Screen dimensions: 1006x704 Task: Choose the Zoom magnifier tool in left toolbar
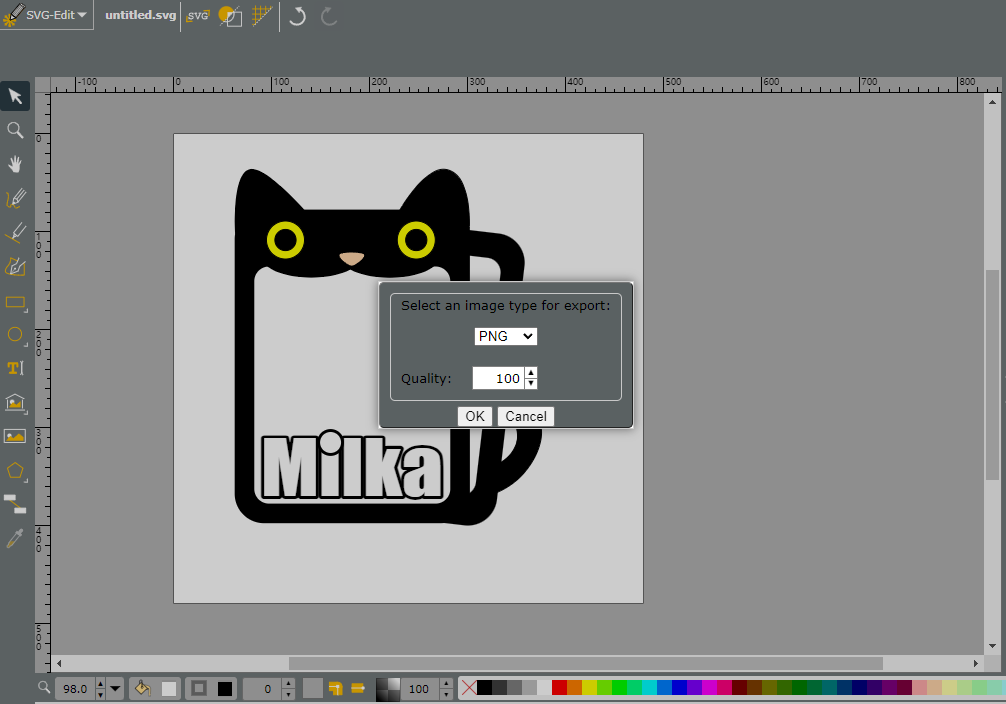(x=15, y=130)
